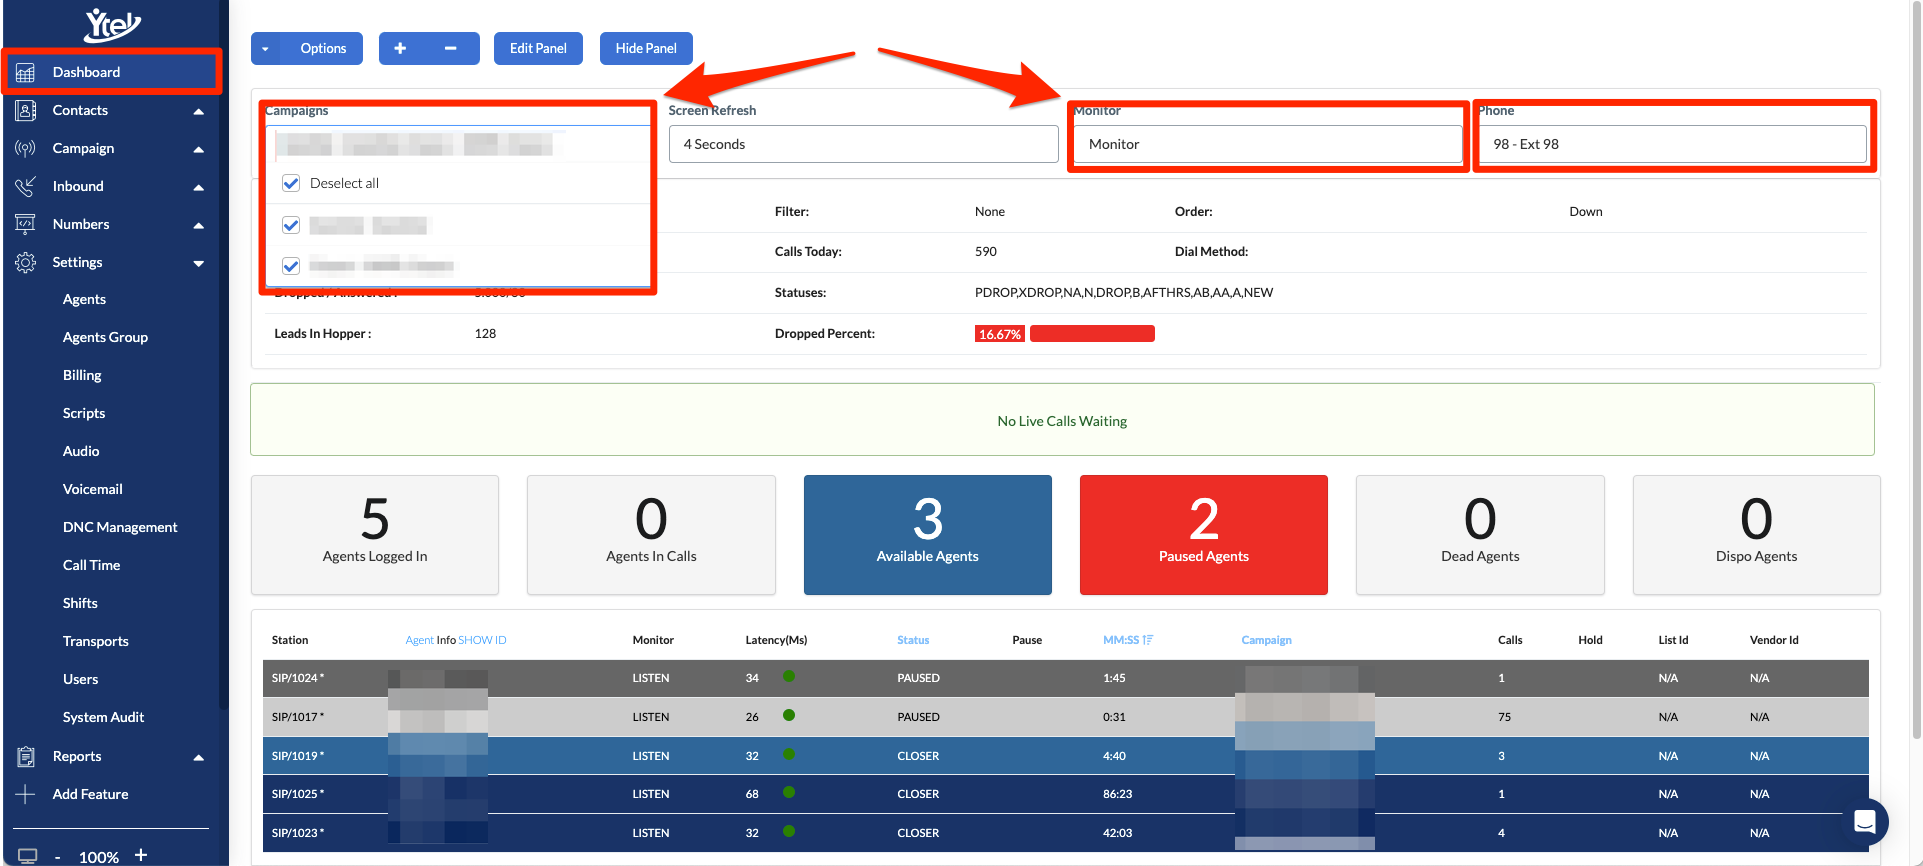The height and width of the screenshot is (866, 1923).
Task: Click LISTEN for station SIP/1019
Action: click(x=651, y=756)
